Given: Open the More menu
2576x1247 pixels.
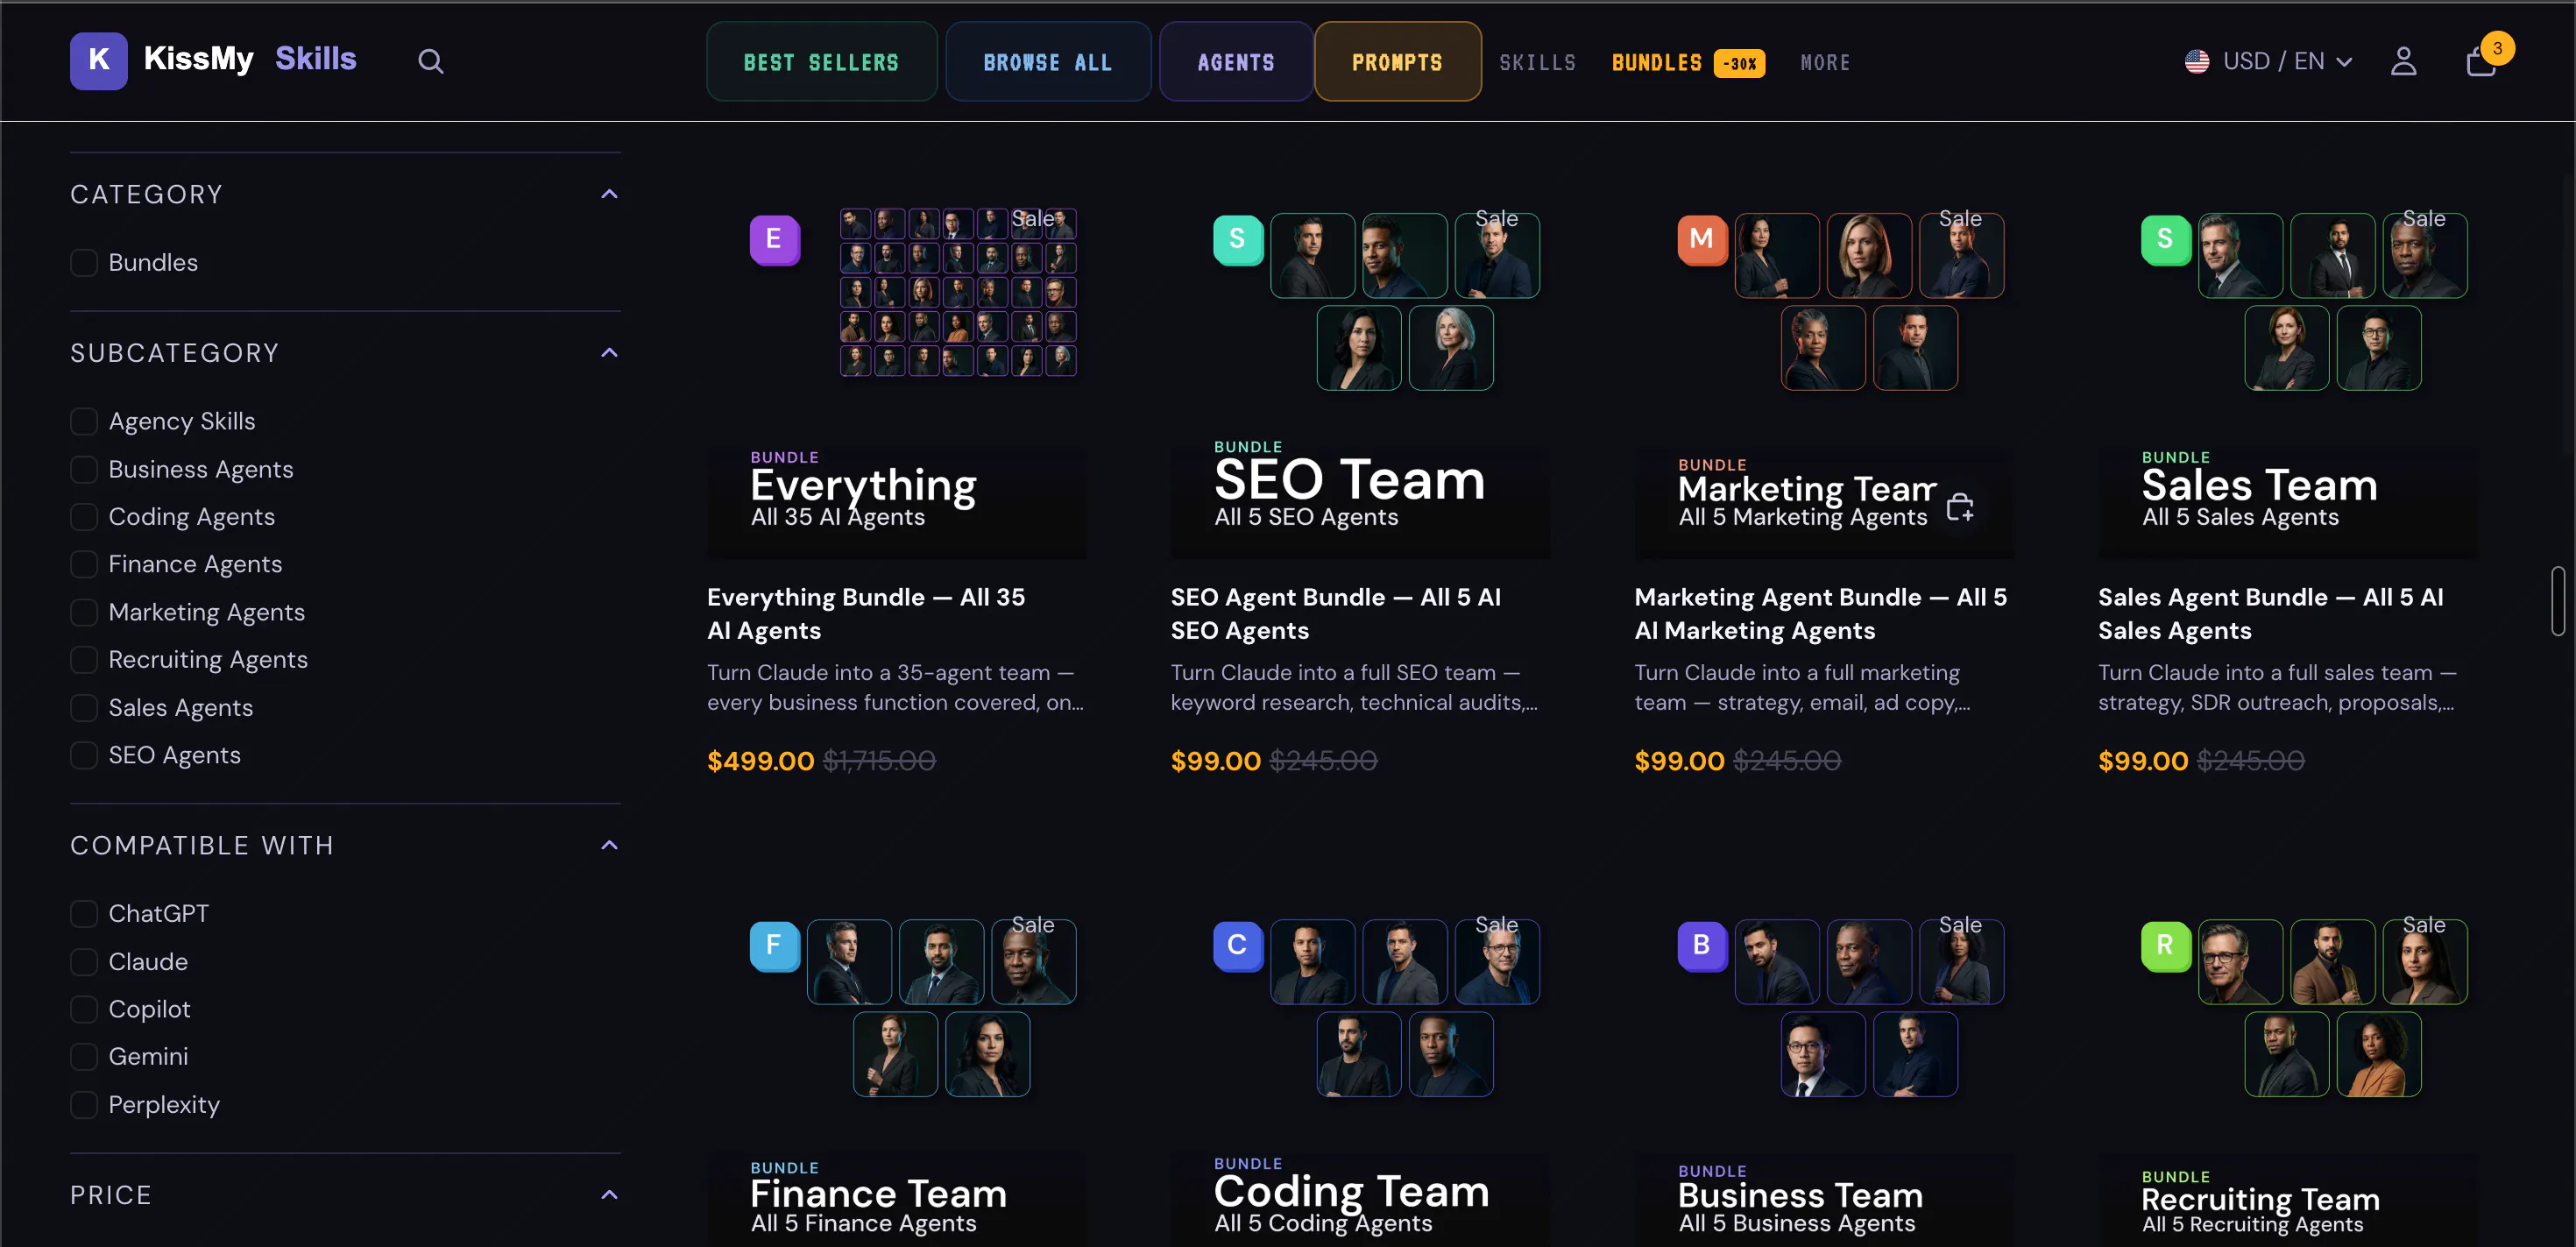Looking at the screenshot, I should point(1825,63).
